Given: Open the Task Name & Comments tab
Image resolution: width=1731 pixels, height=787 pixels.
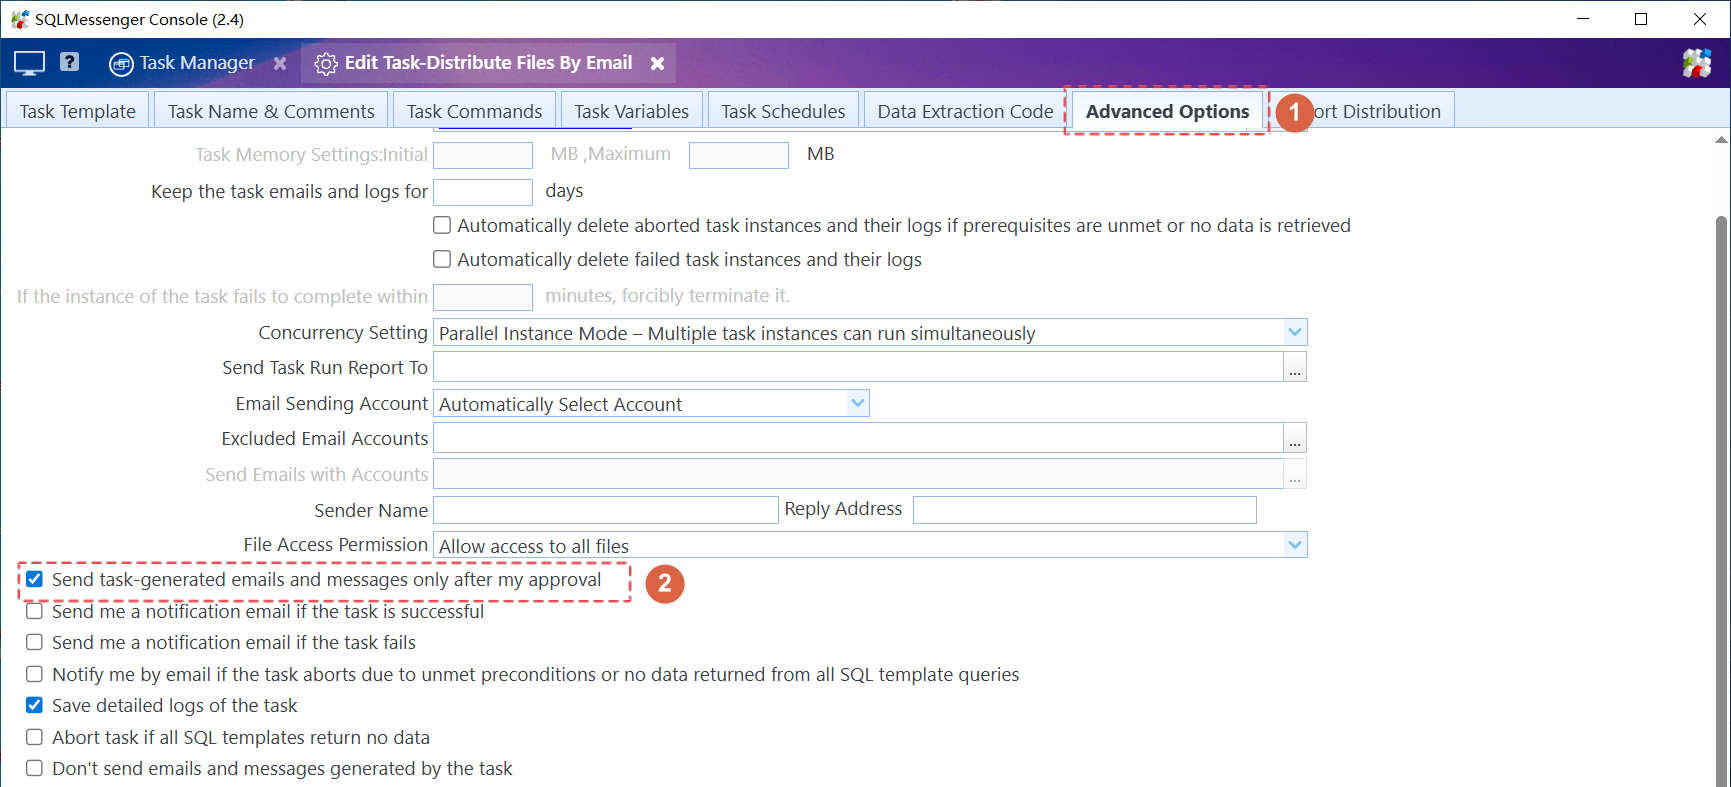Looking at the screenshot, I should 271,111.
